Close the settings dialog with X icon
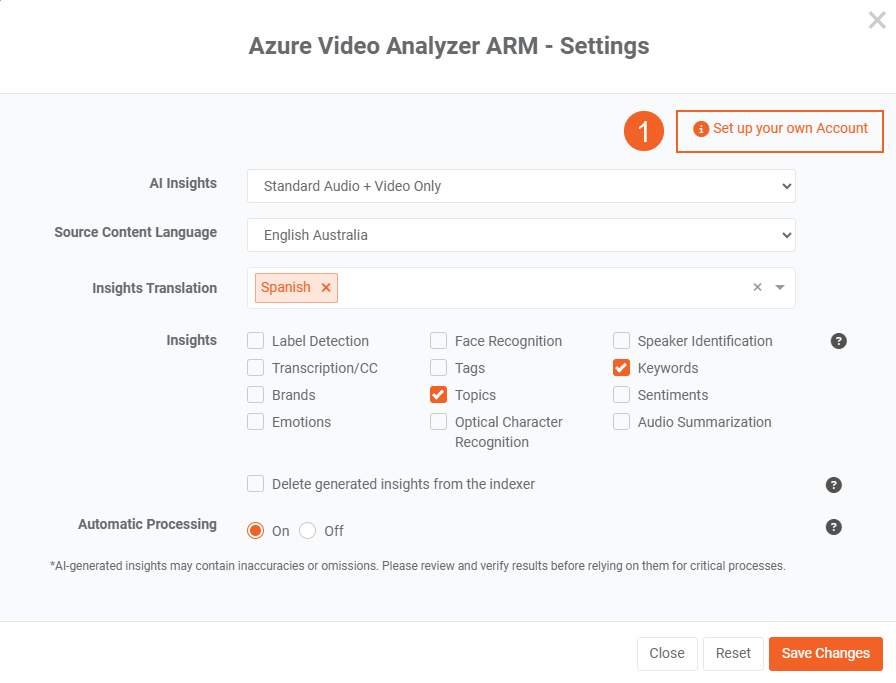Image resolution: width=896 pixels, height=683 pixels. pos(877,21)
